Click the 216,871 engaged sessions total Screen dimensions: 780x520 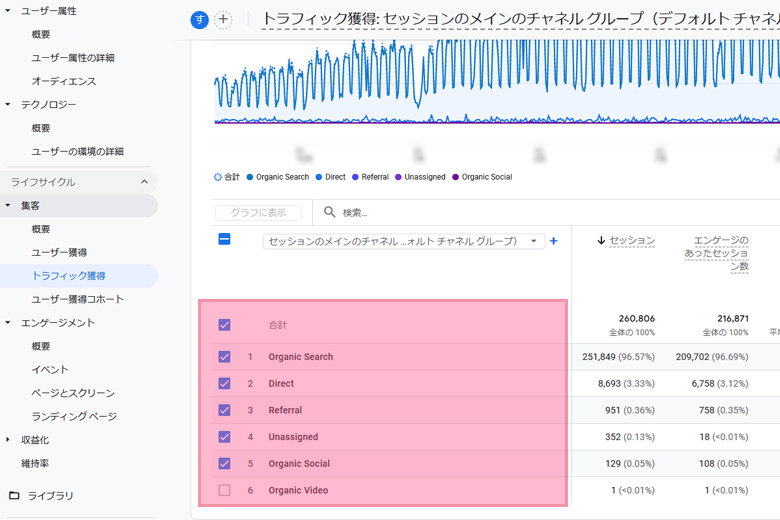pos(733,318)
